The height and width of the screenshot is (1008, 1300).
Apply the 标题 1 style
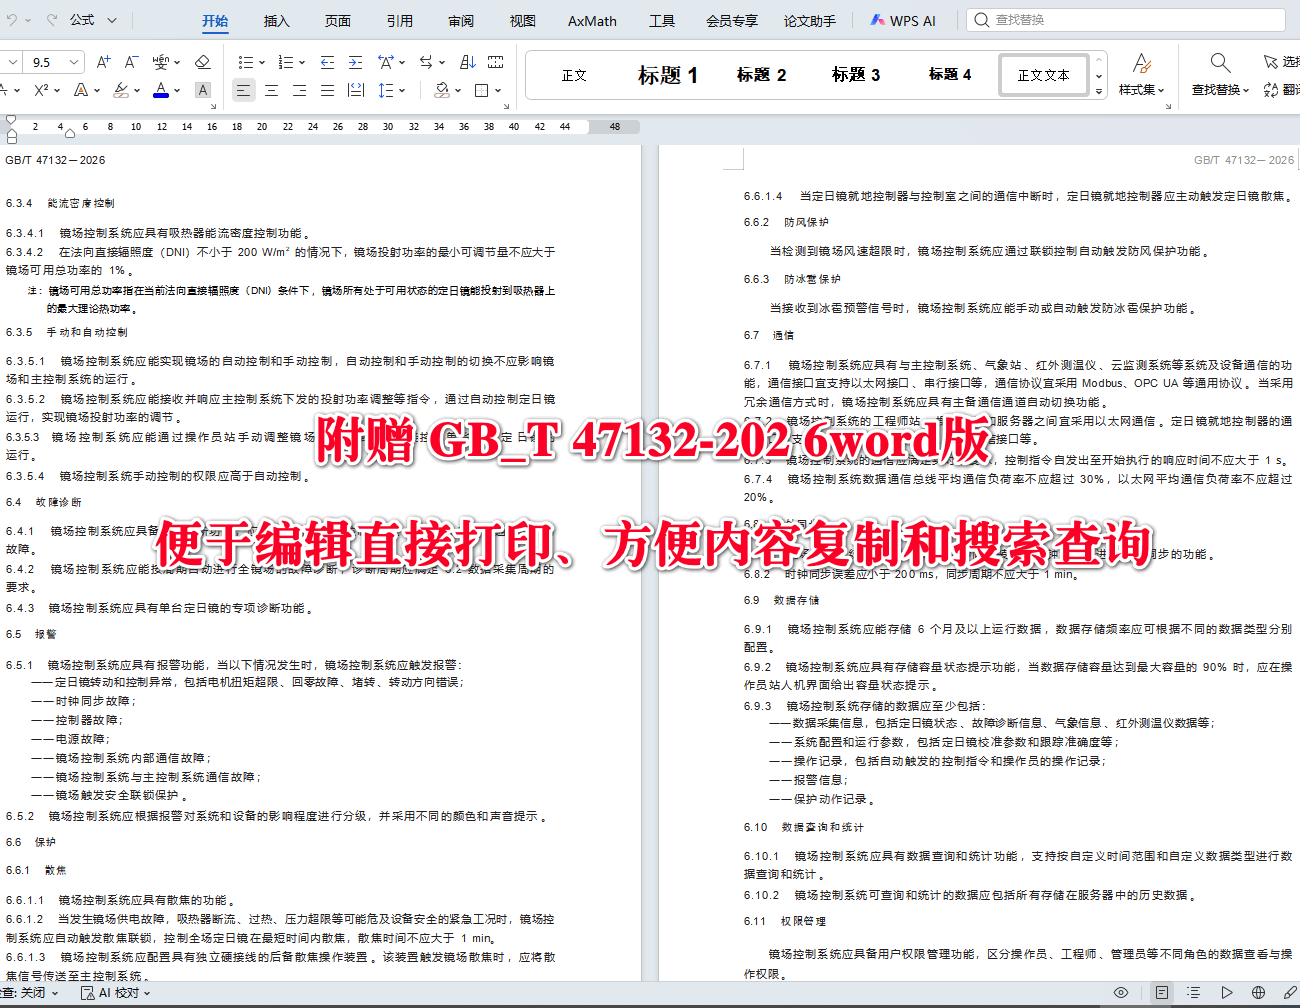pos(666,74)
